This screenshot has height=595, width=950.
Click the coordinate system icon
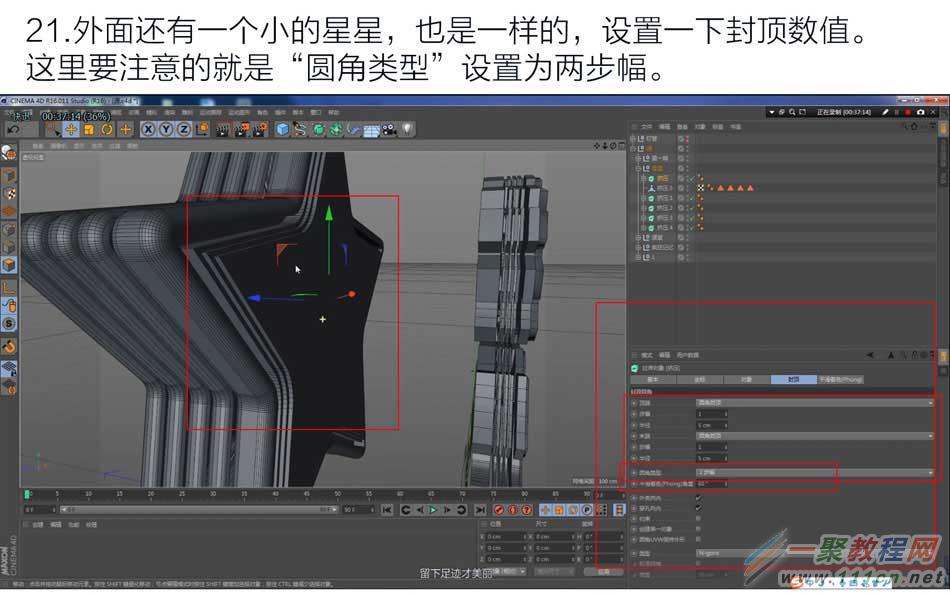click(x=202, y=130)
